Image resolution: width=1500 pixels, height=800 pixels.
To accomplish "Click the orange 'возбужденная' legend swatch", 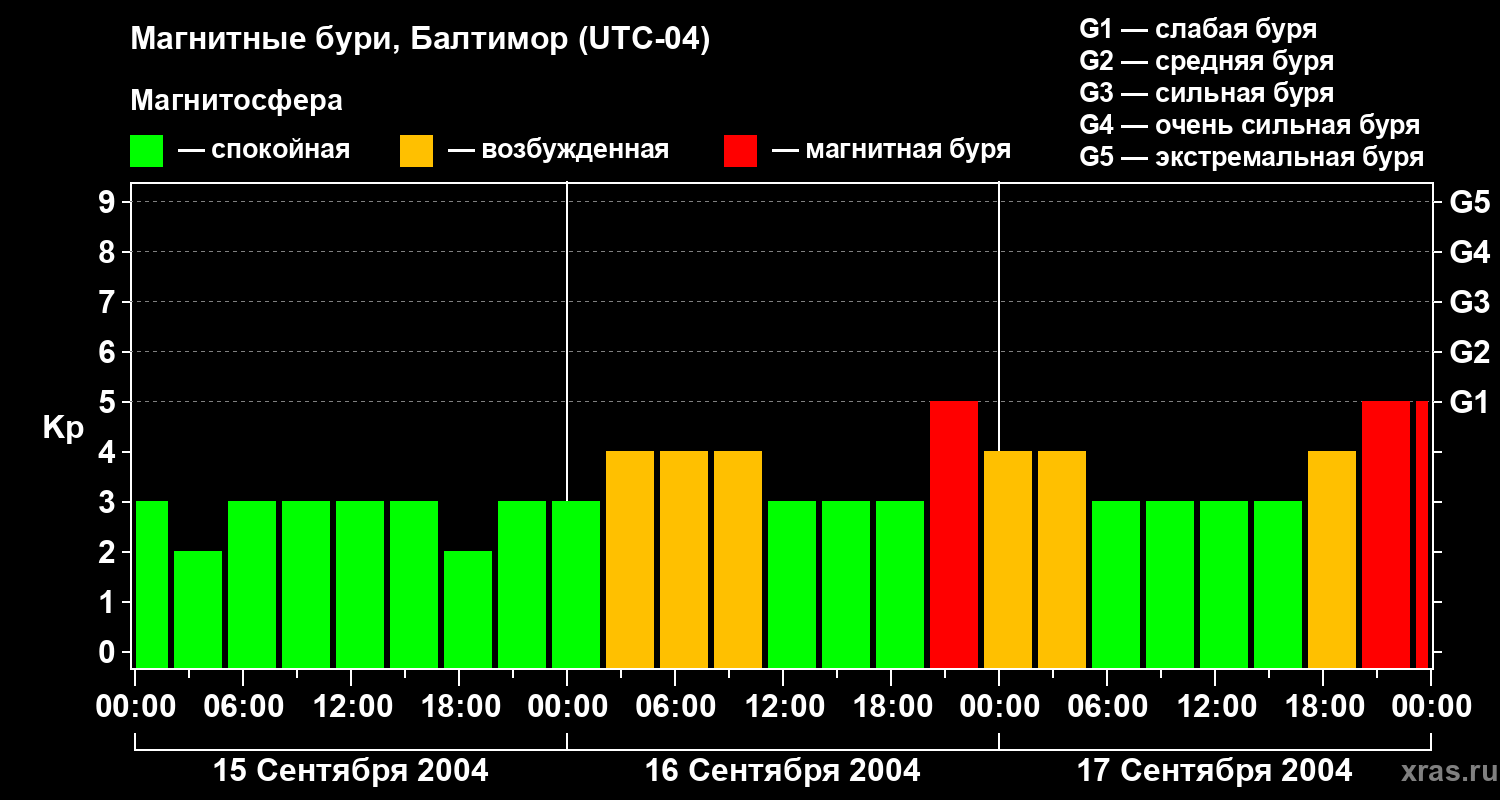I will (416, 151).
